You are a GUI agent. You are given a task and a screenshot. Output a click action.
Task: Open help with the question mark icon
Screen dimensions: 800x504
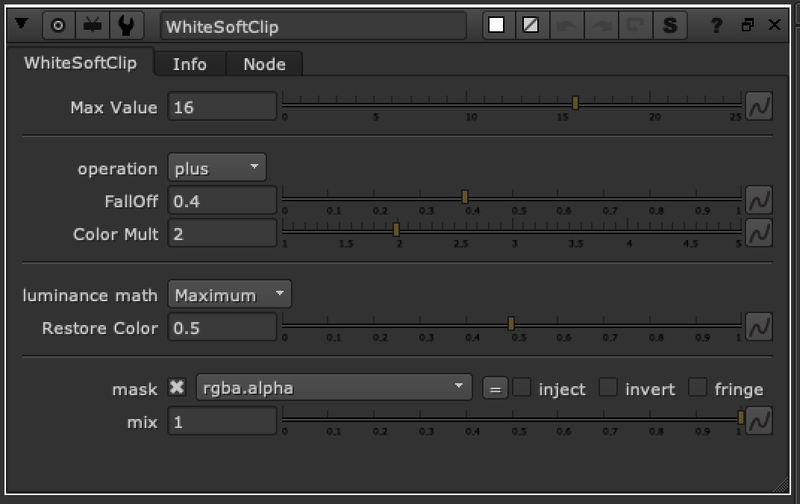[x=716, y=25]
